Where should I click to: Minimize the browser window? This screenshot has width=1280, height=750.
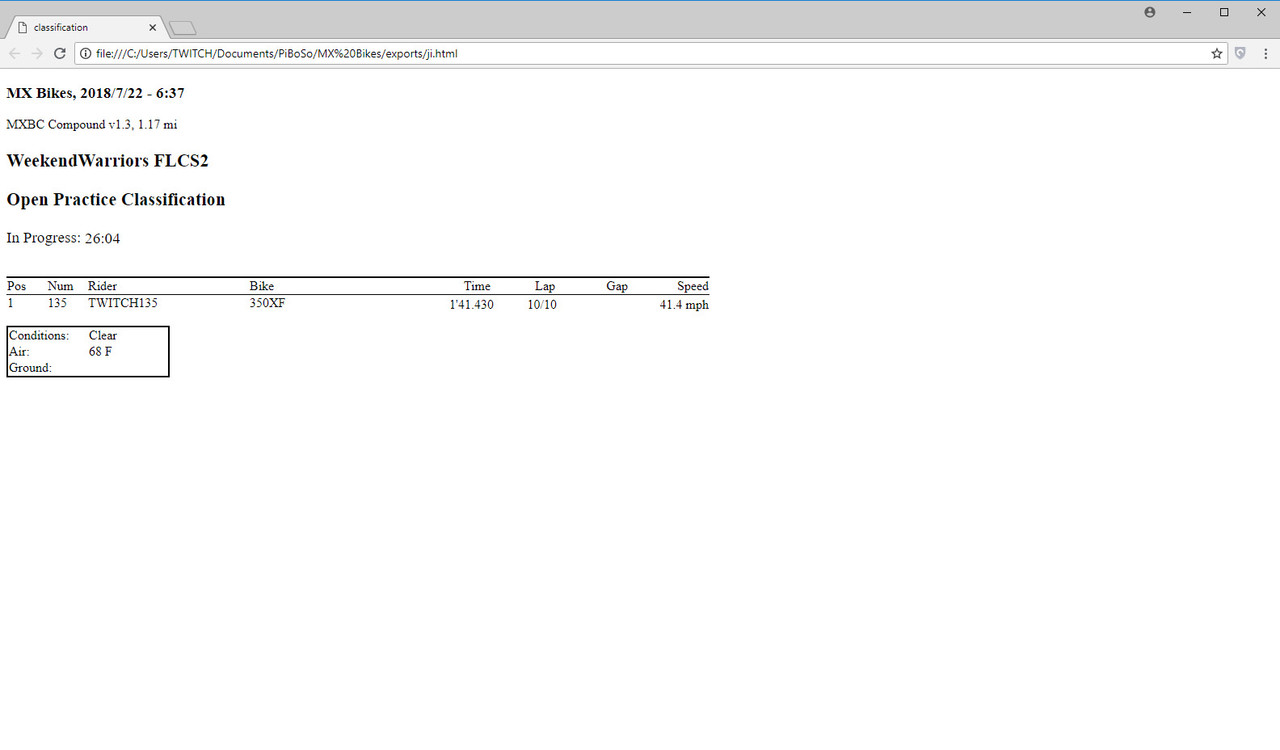point(1186,12)
